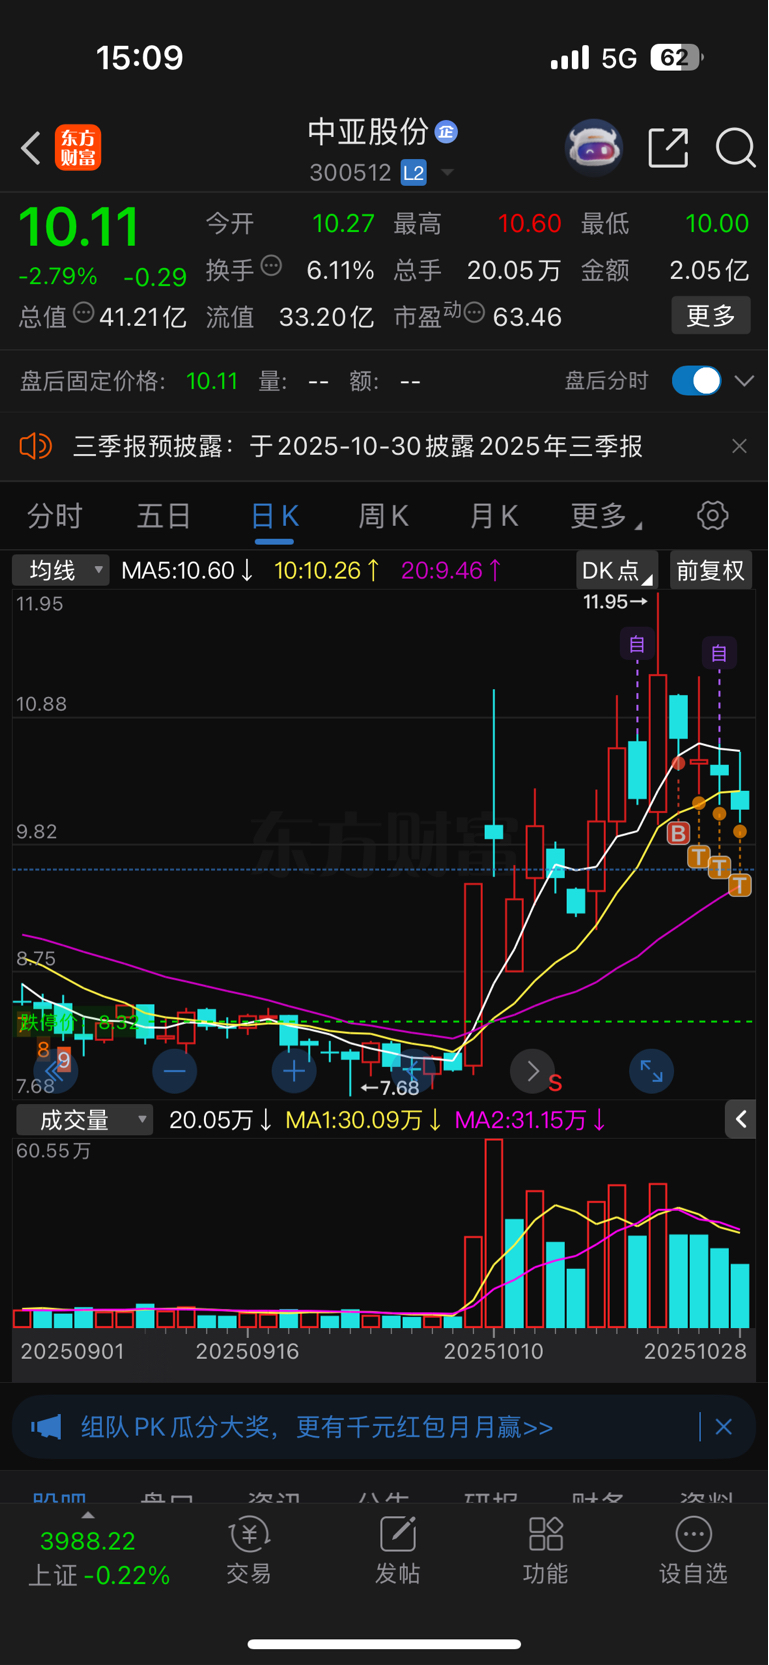Open the AI robot assistant avatar
769x1665 pixels.
coord(594,148)
